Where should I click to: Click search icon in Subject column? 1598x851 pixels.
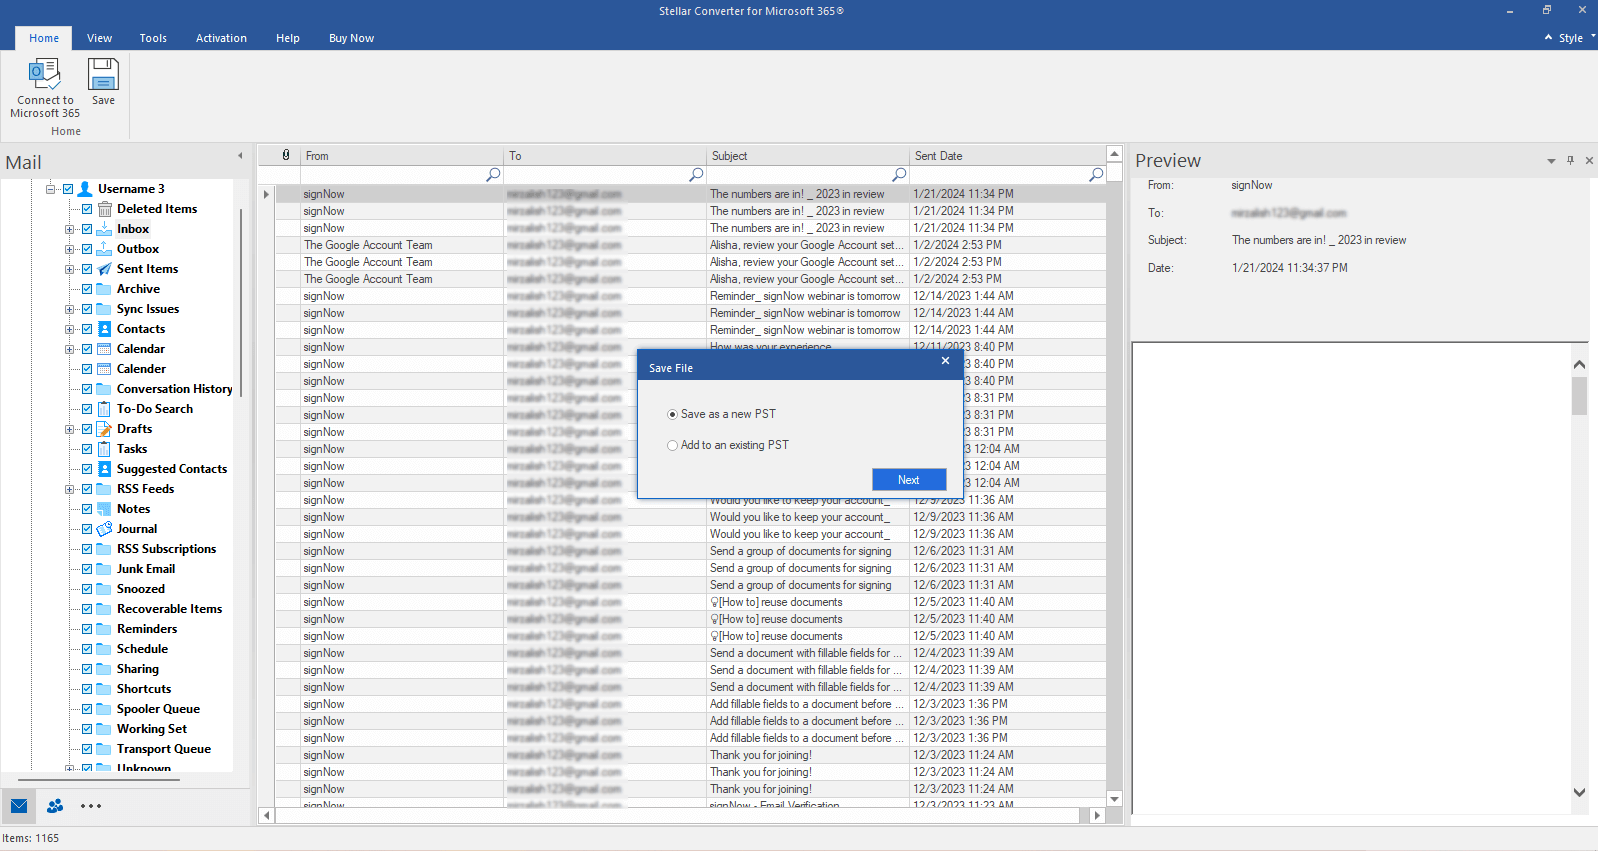[899, 175]
